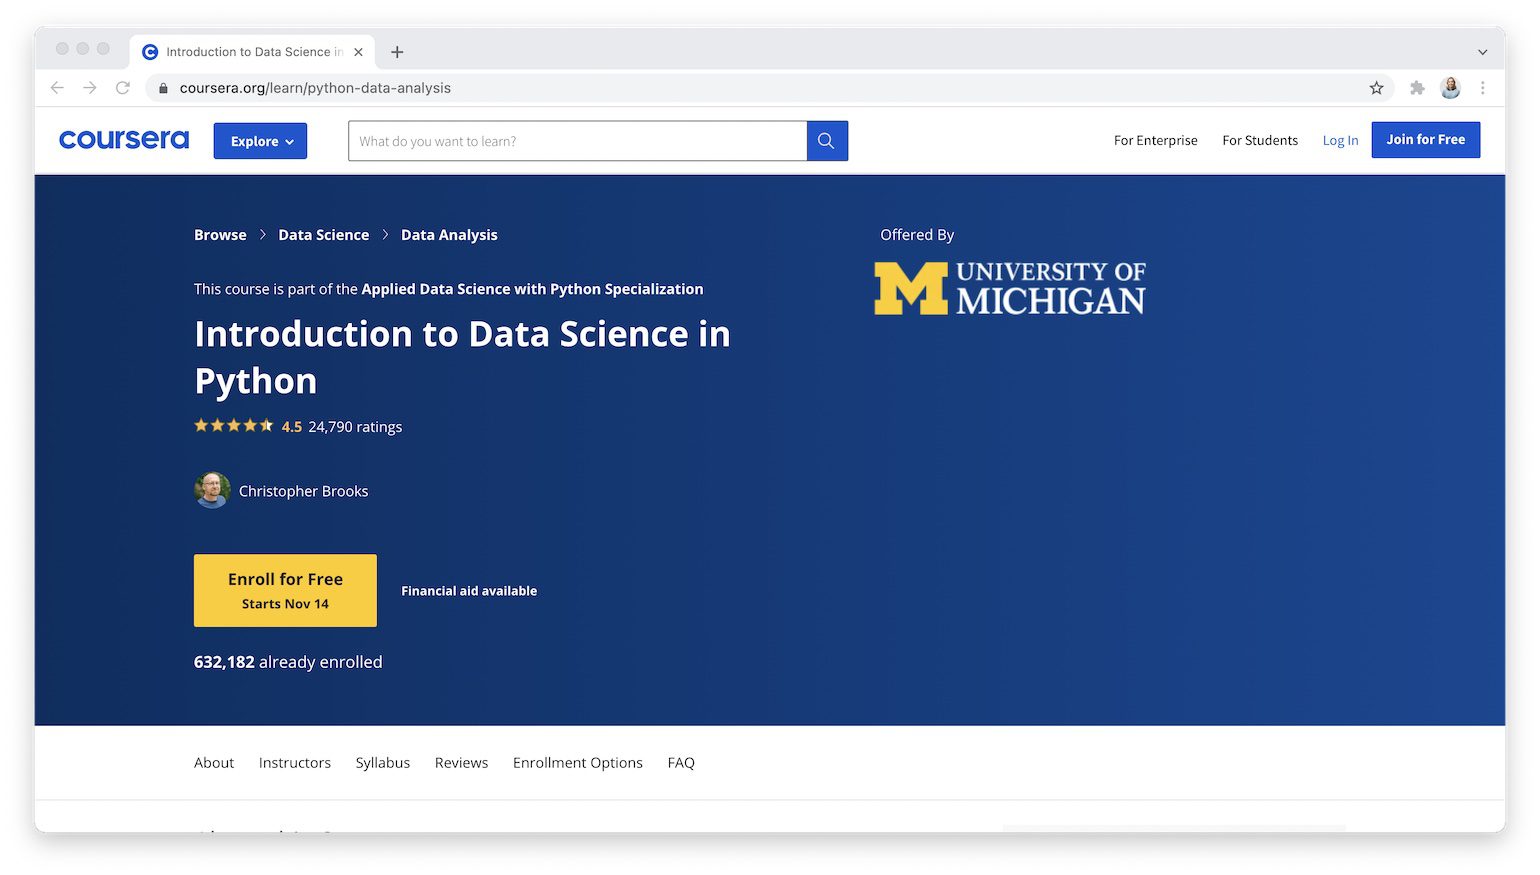This screenshot has width=1540, height=875.
Task: Click the search magnifier icon
Action: [x=826, y=140]
